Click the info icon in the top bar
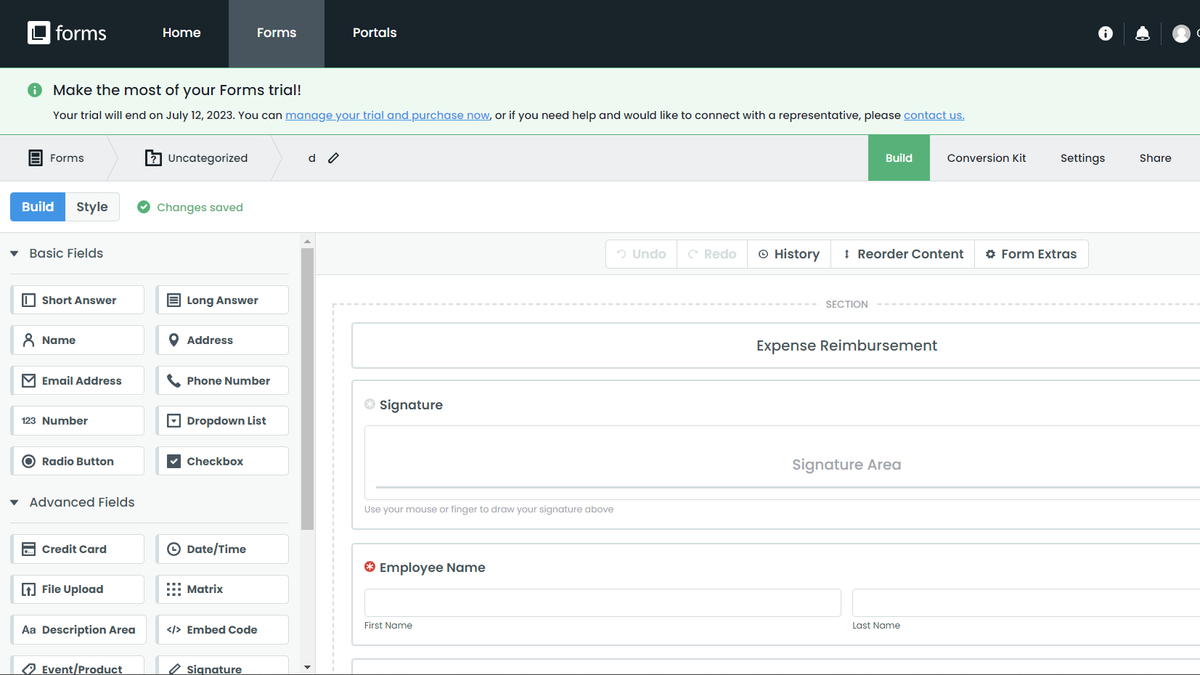Image resolution: width=1200 pixels, height=675 pixels. click(1104, 32)
